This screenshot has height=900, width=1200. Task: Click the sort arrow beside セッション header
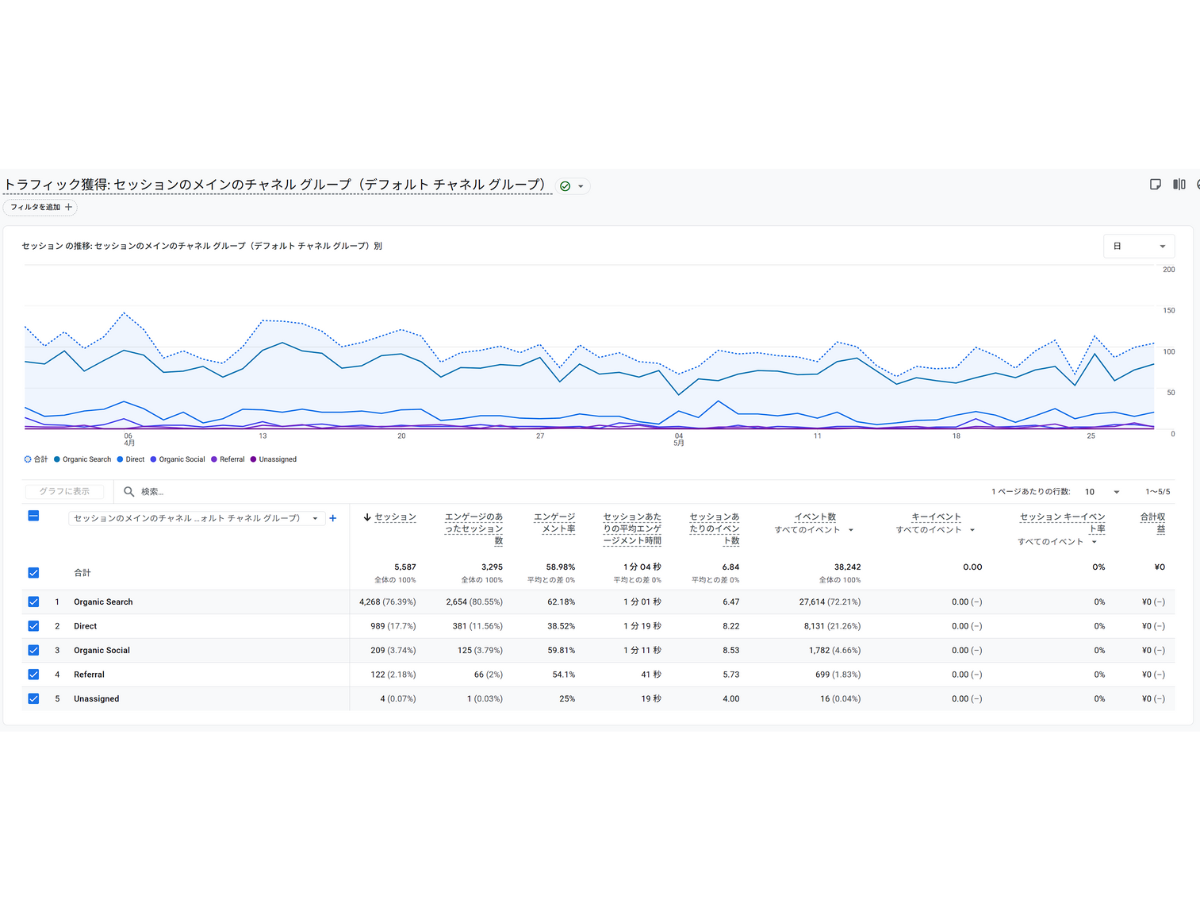(x=367, y=517)
